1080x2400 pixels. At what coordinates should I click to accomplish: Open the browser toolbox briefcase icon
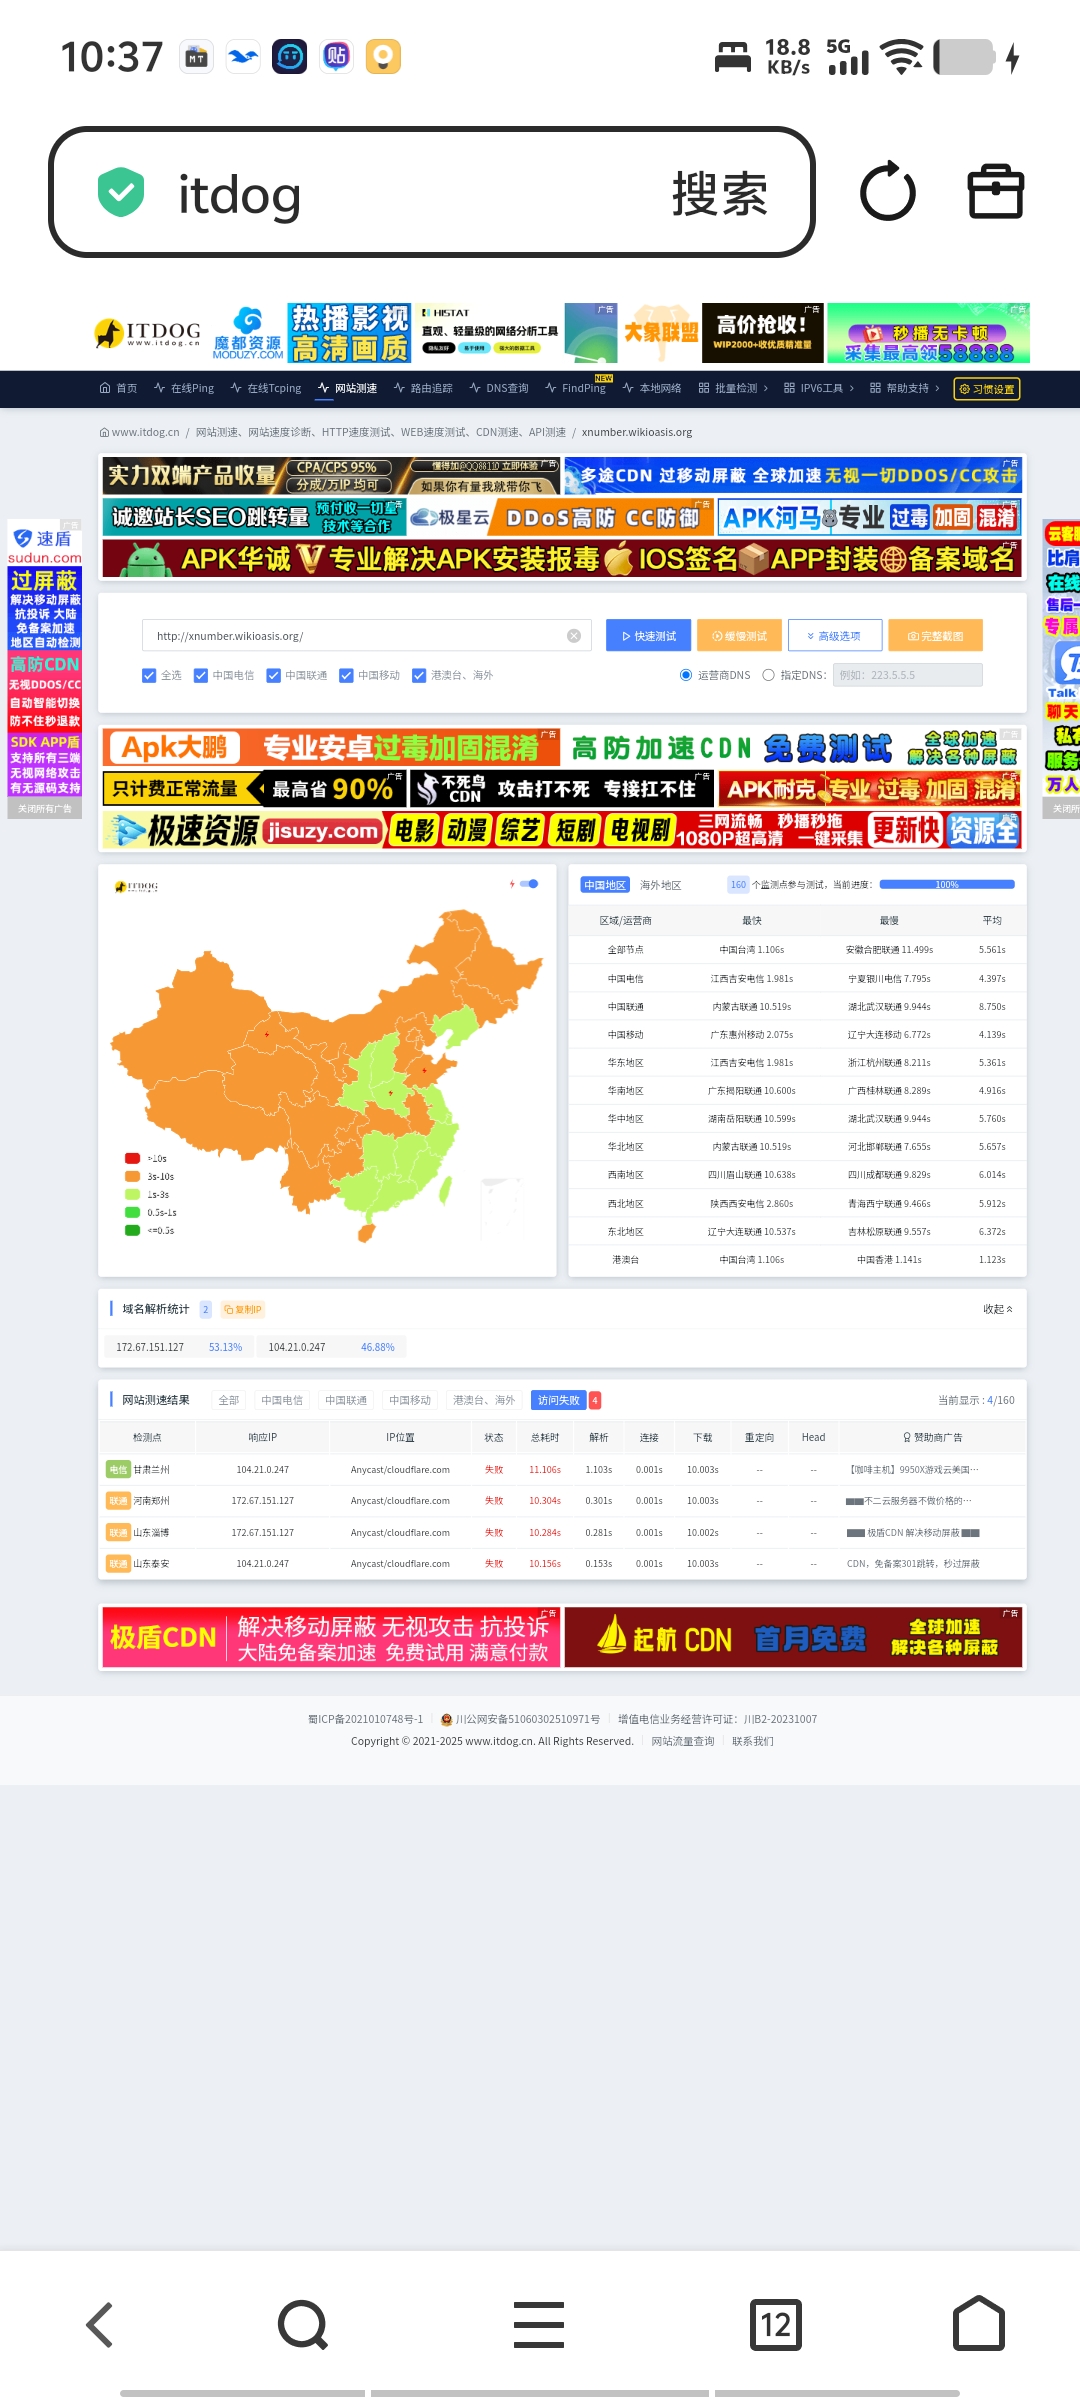[x=995, y=192]
